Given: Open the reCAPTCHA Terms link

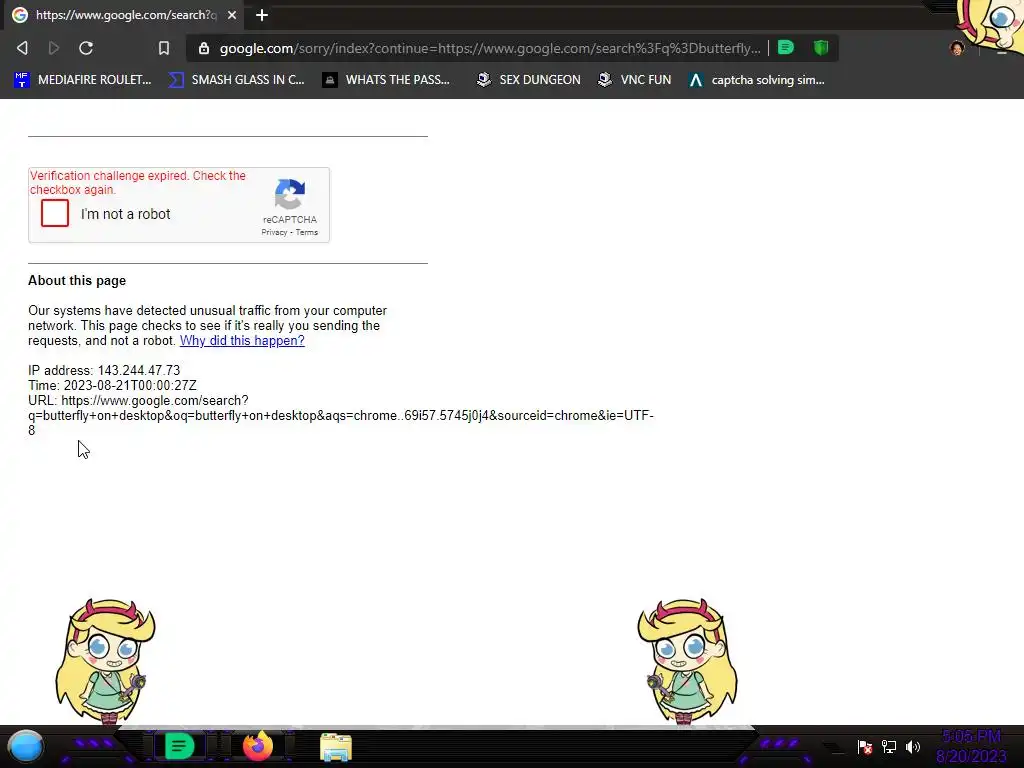Looking at the screenshot, I should coord(307,232).
